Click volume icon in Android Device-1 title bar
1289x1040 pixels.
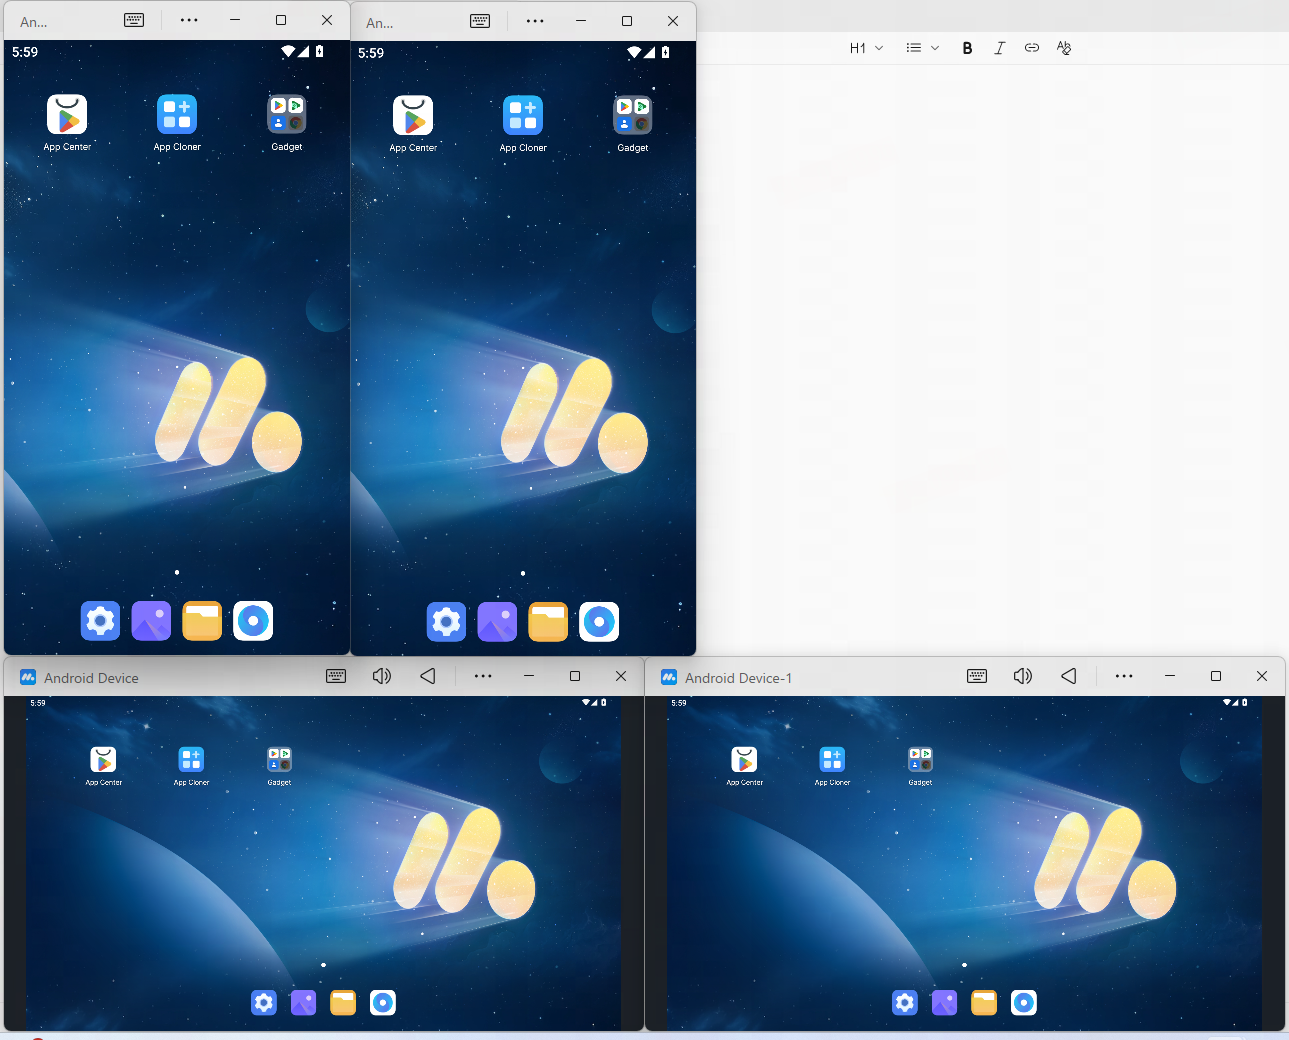click(x=1023, y=676)
